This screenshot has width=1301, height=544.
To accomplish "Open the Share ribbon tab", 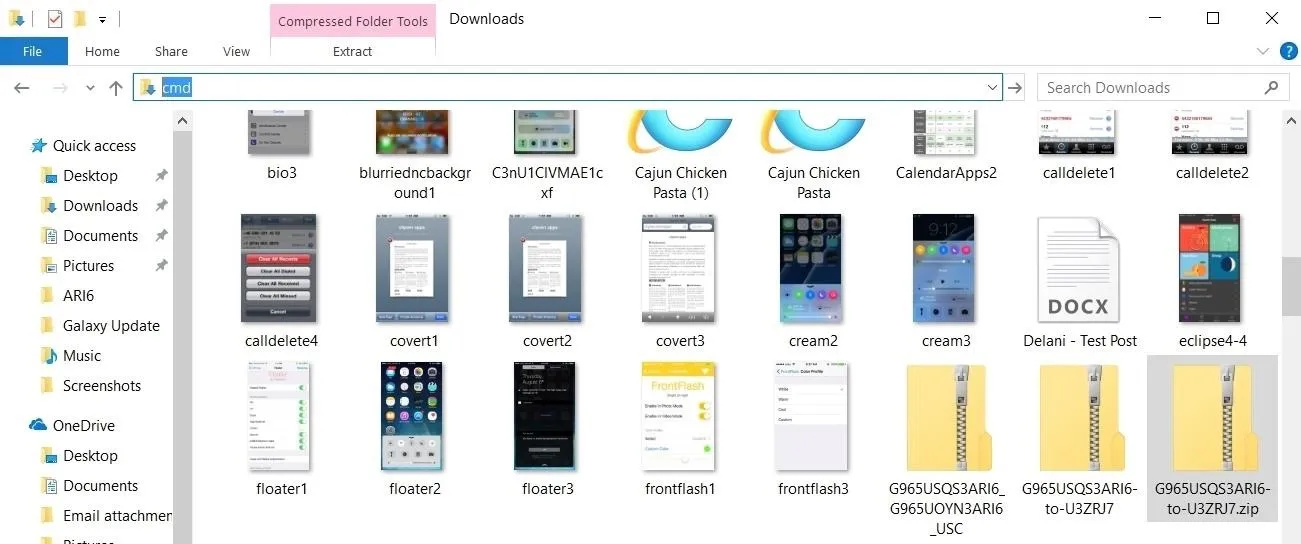I will tap(171, 52).
